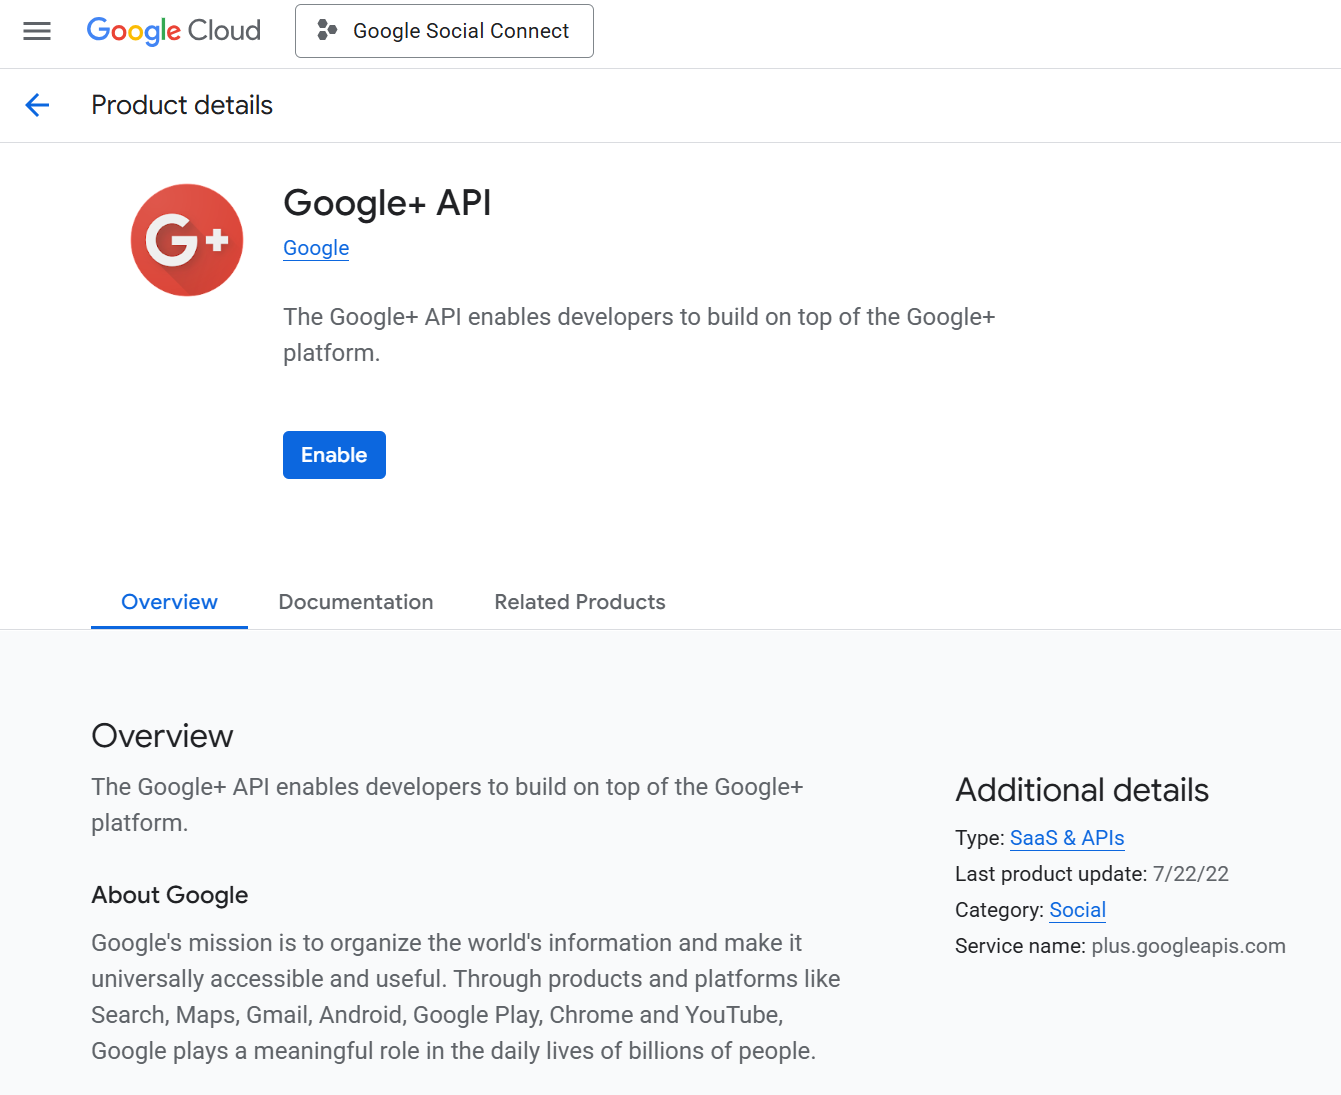Open the Google publisher link

316,248
